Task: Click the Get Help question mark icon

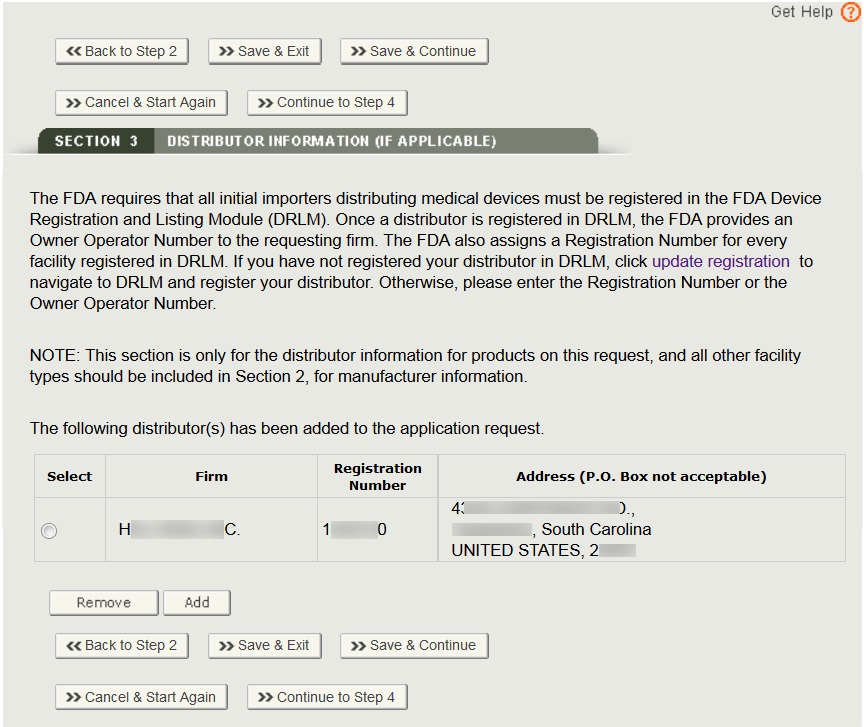Action: point(849,12)
